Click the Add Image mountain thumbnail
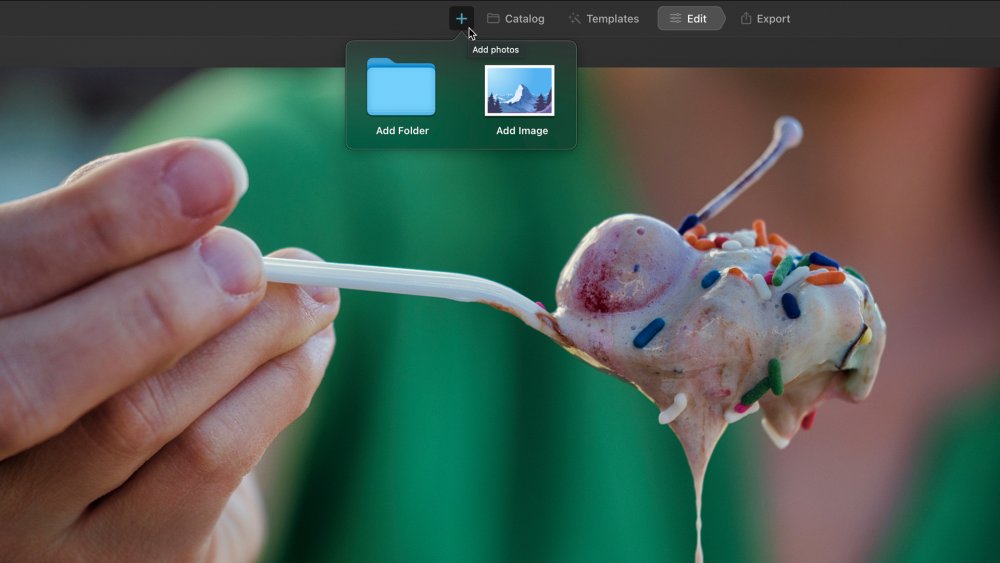This screenshot has width=1000, height=563. [520, 91]
